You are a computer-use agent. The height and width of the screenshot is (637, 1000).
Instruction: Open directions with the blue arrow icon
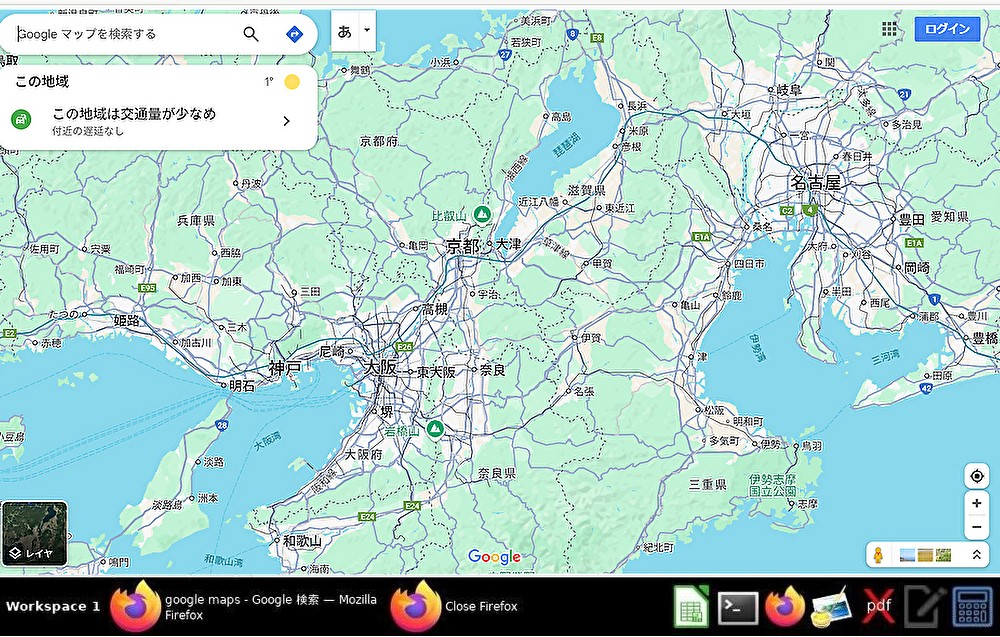click(x=294, y=34)
